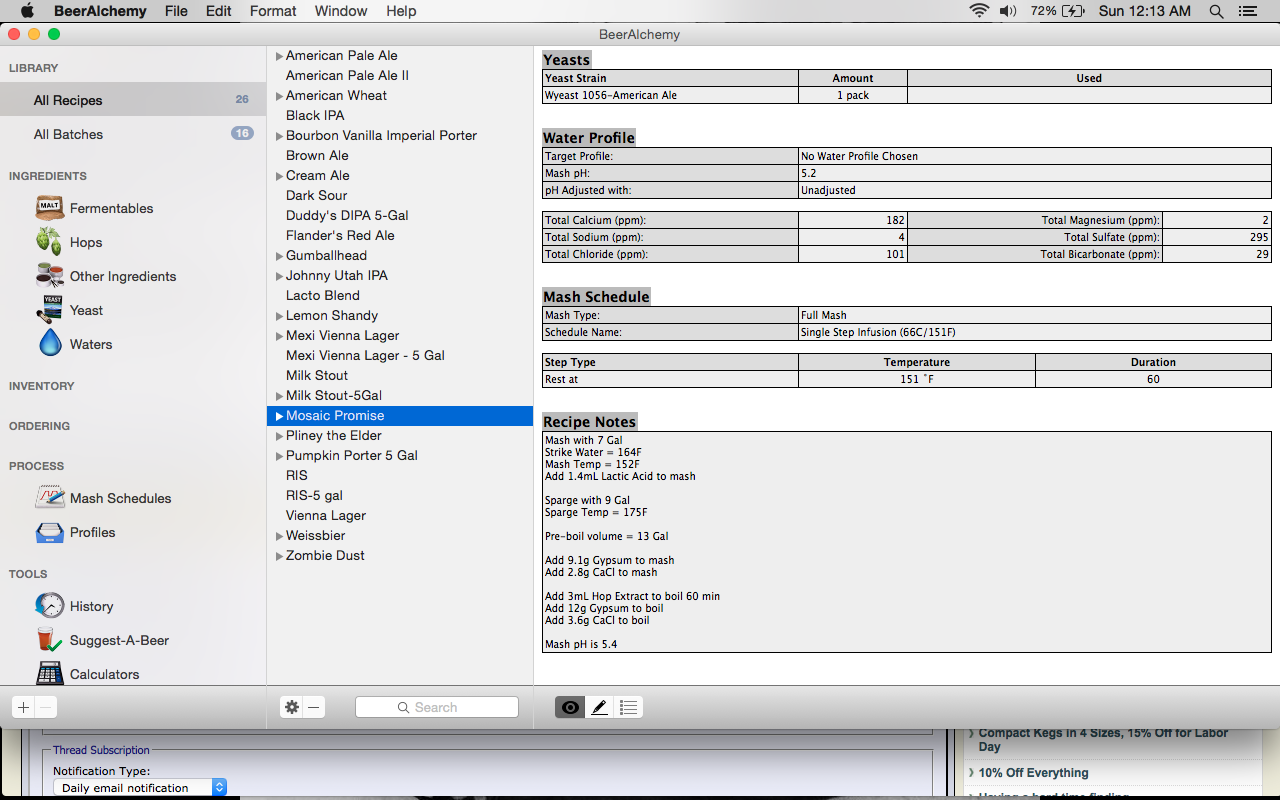Expand the Bourbon Vanilla Imperial Porter recipe
The width and height of the screenshot is (1280, 800).
[279, 136]
